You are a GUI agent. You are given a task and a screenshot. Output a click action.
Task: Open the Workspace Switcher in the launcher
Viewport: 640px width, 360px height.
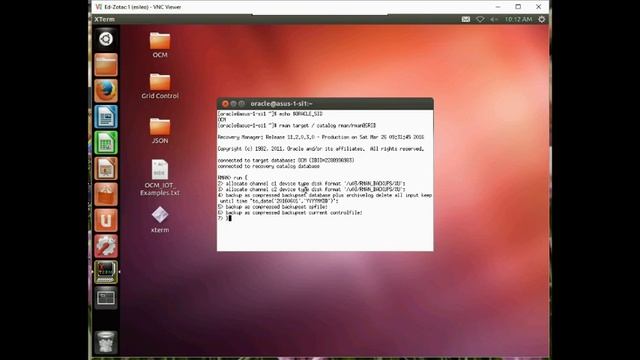point(106,298)
